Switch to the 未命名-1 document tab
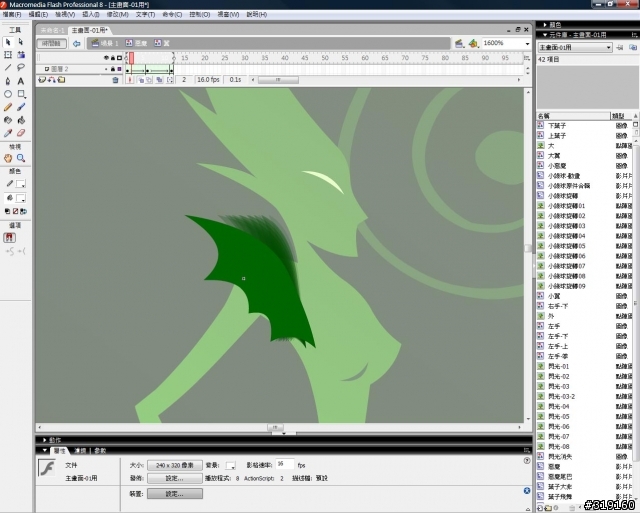 (53, 30)
